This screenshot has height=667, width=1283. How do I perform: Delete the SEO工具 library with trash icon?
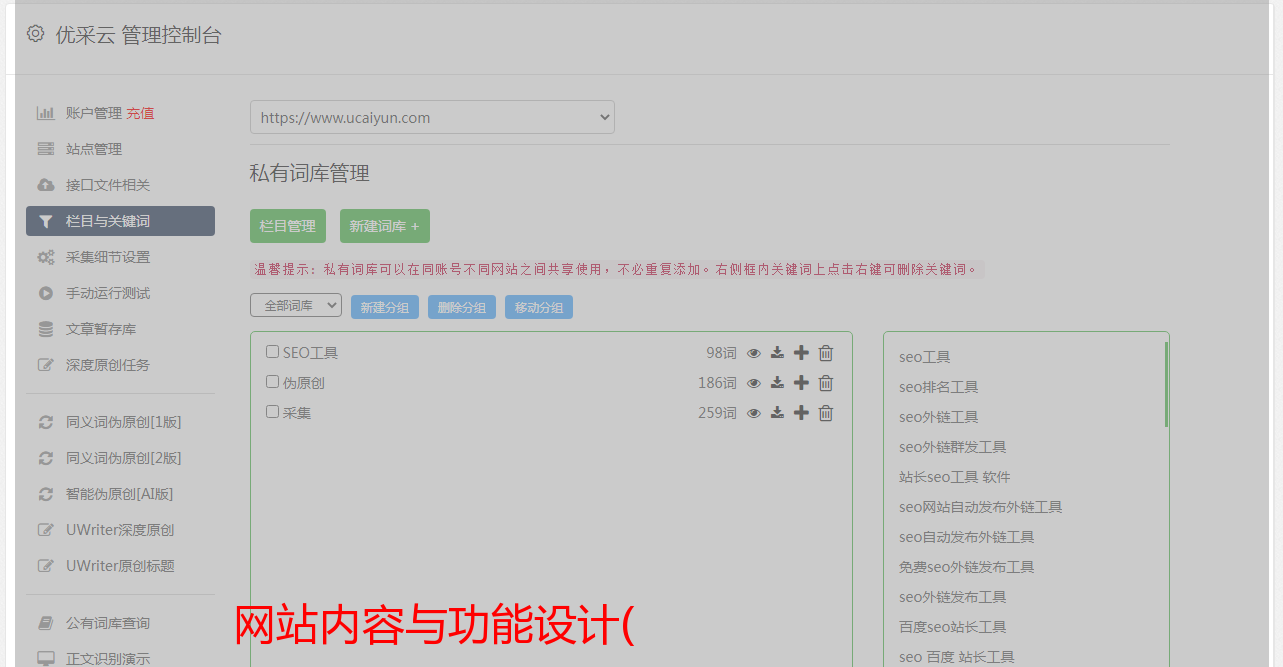(x=826, y=353)
